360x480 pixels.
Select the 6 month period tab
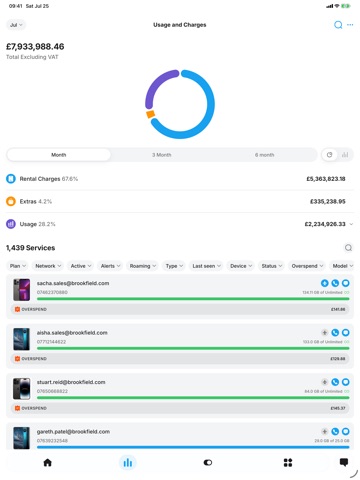(265, 155)
